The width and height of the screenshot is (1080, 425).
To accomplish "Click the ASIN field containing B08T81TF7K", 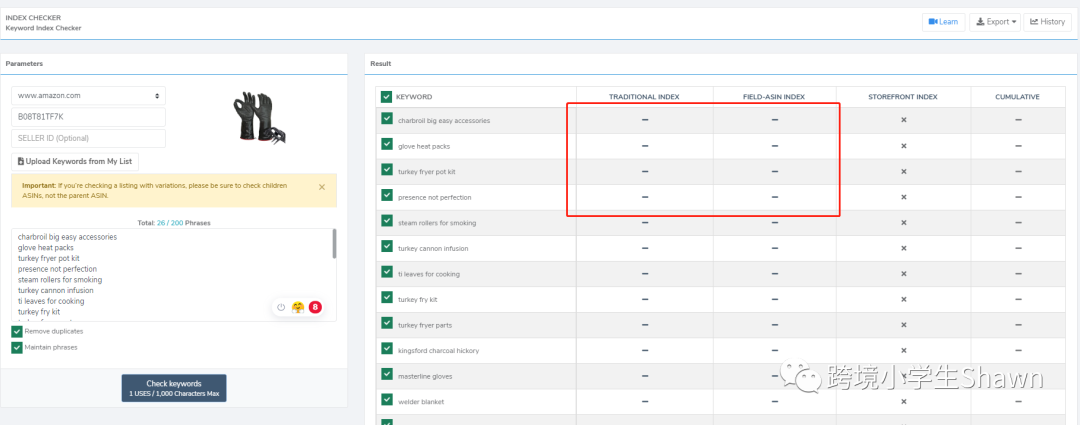I will coord(88,117).
